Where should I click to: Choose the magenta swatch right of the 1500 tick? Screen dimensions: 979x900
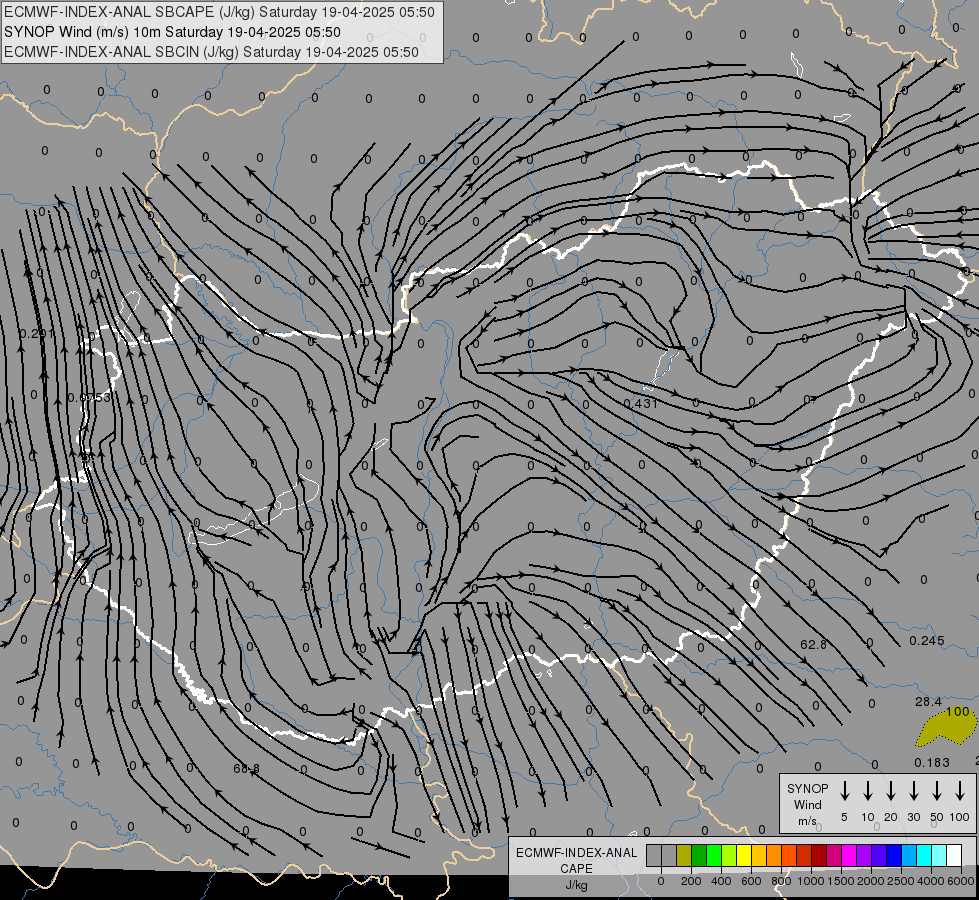850,855
